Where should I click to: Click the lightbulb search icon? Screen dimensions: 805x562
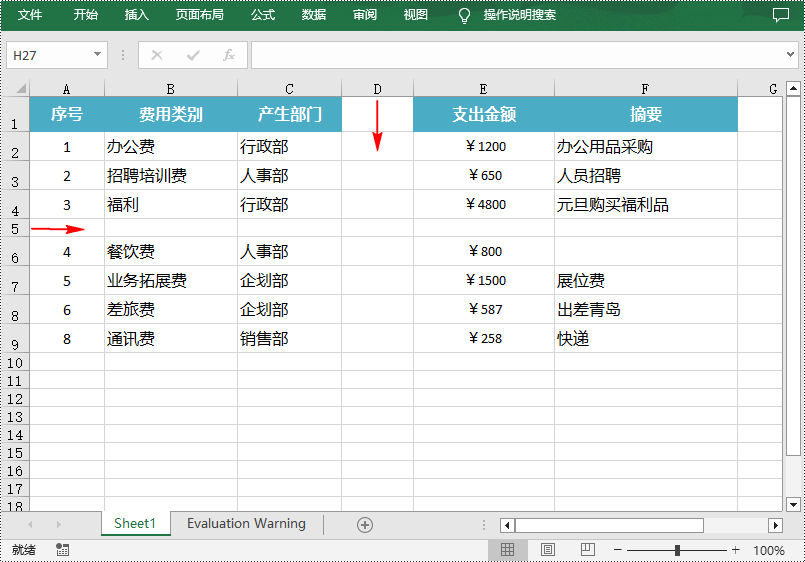pos(464,15)
